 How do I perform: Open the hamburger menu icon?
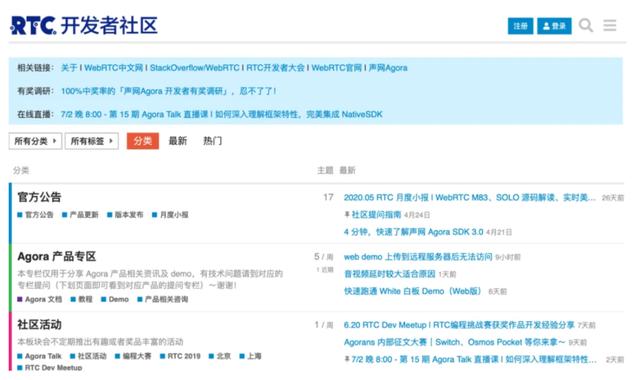point(610,26)
